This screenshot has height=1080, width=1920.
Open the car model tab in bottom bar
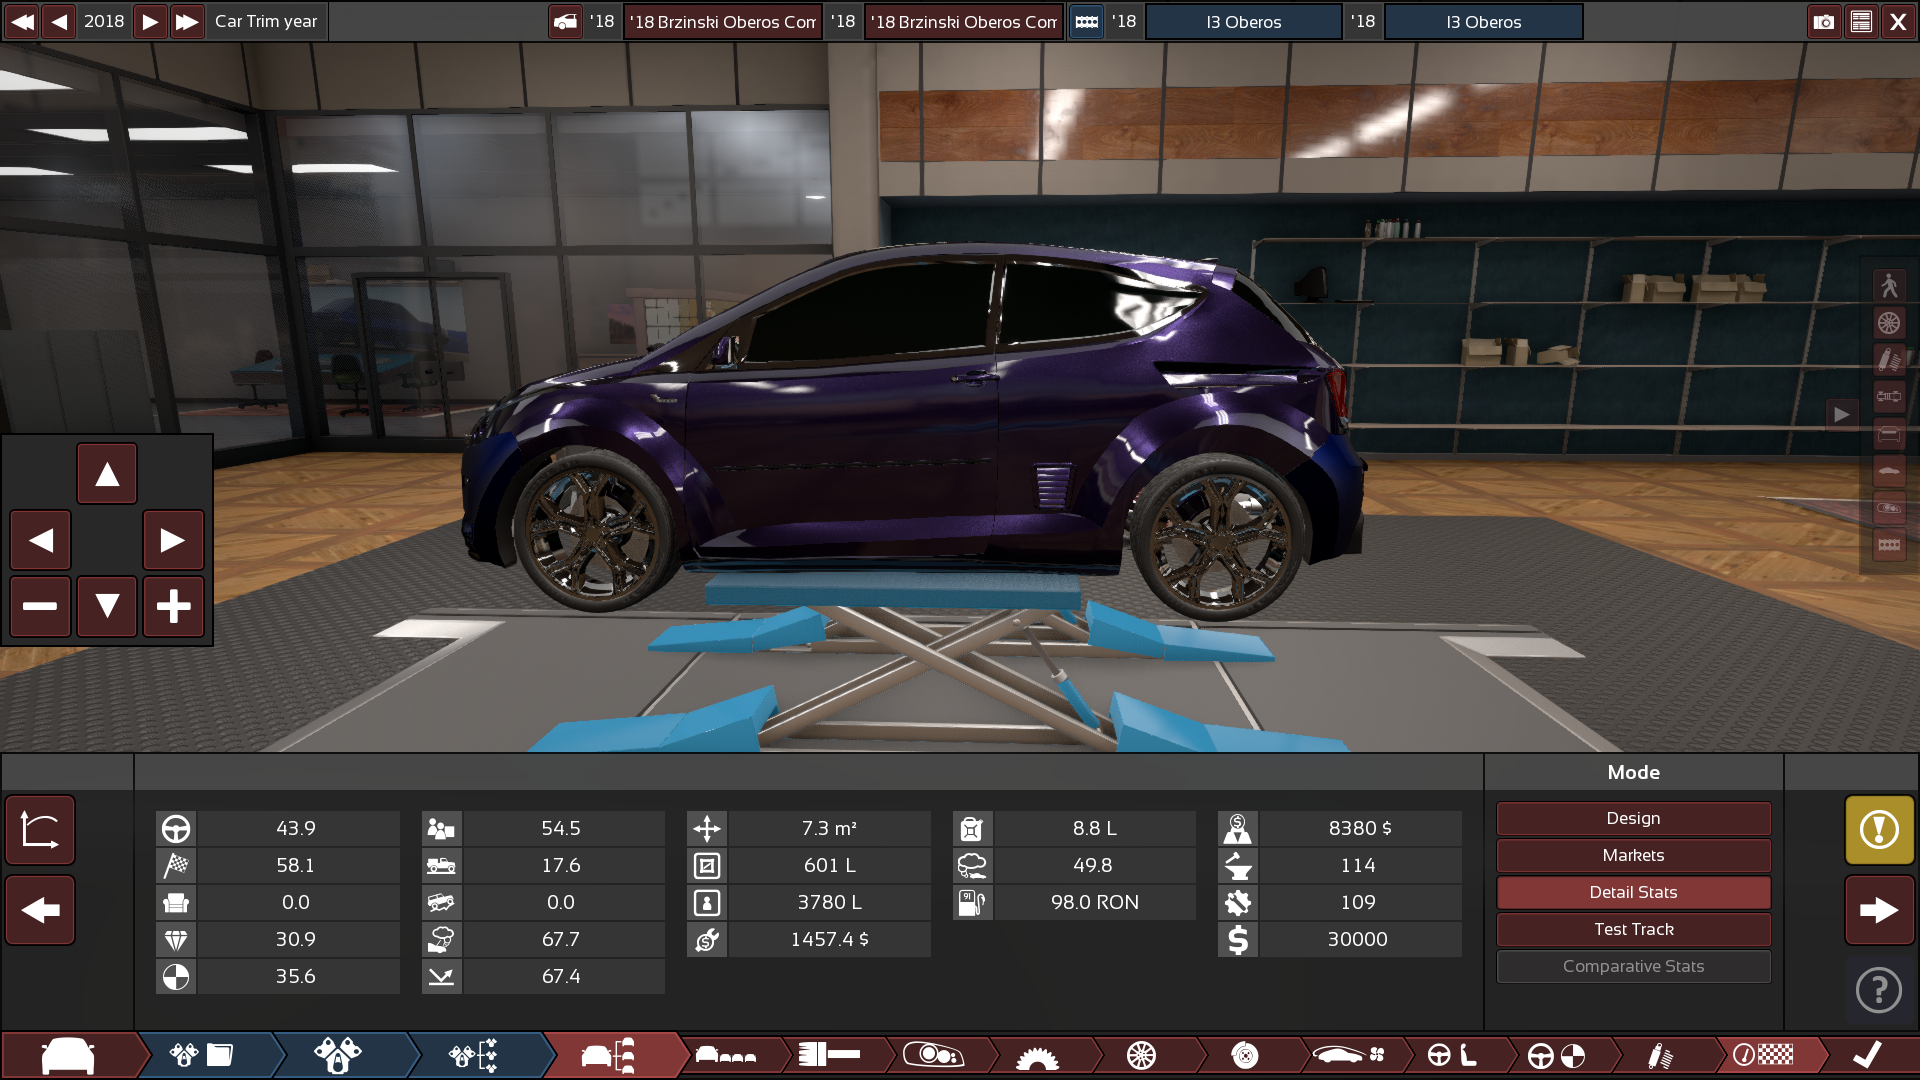pos(68,1055)
